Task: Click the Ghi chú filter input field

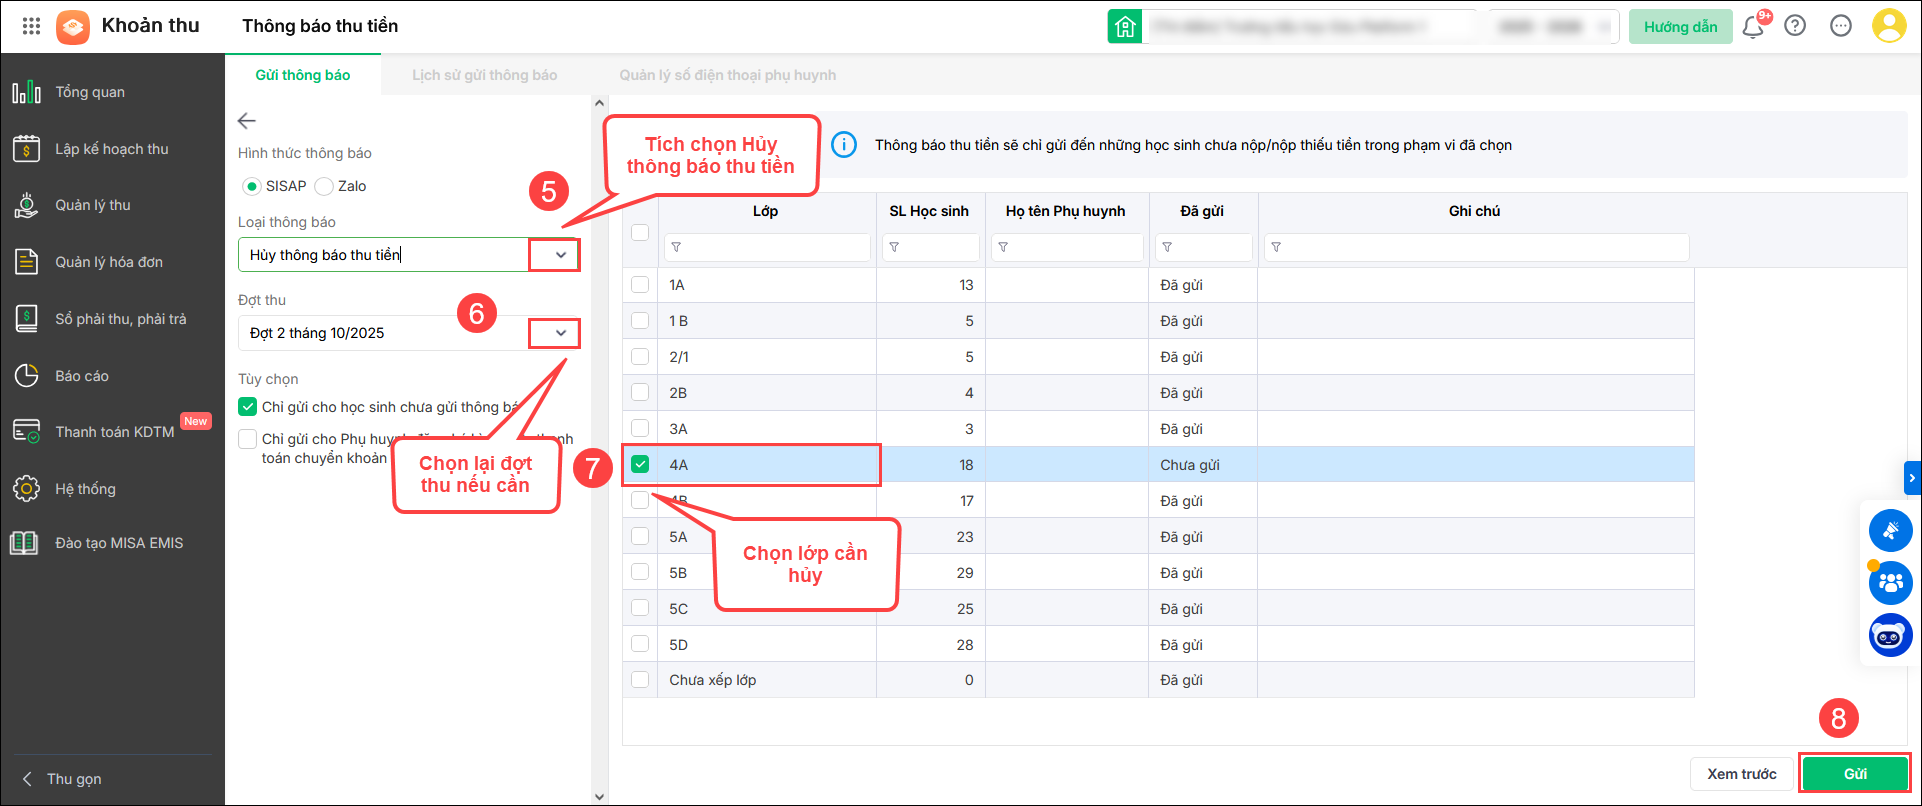Action: tap(1477, 247)
